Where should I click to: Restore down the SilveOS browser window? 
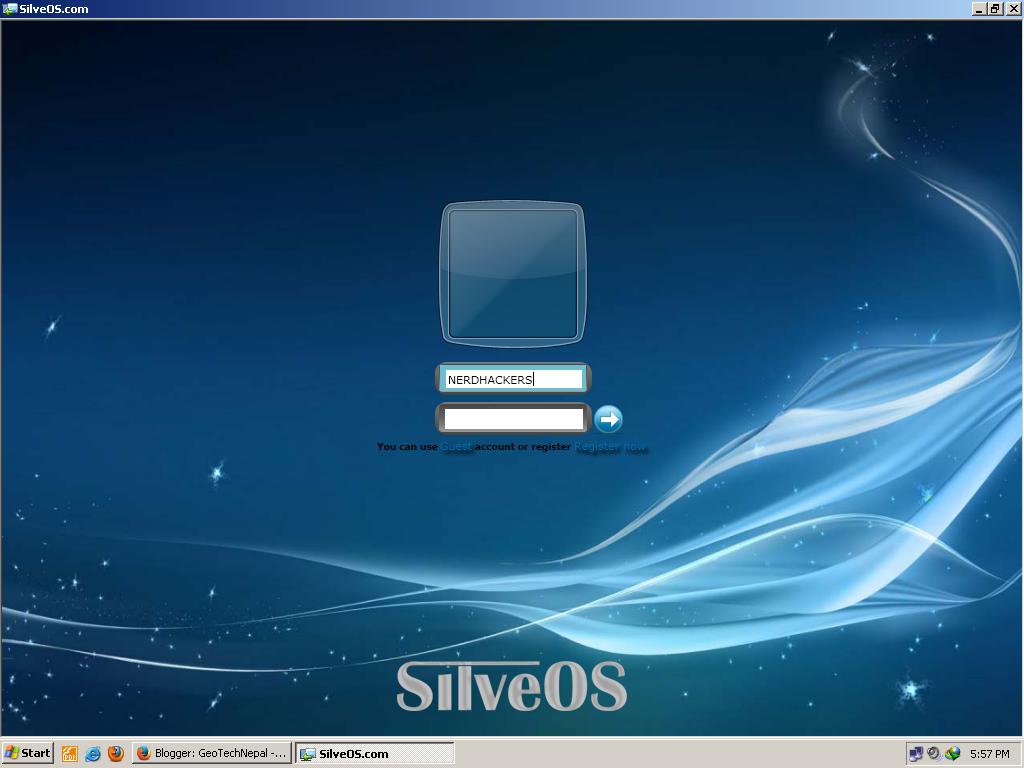click(995, 8)
